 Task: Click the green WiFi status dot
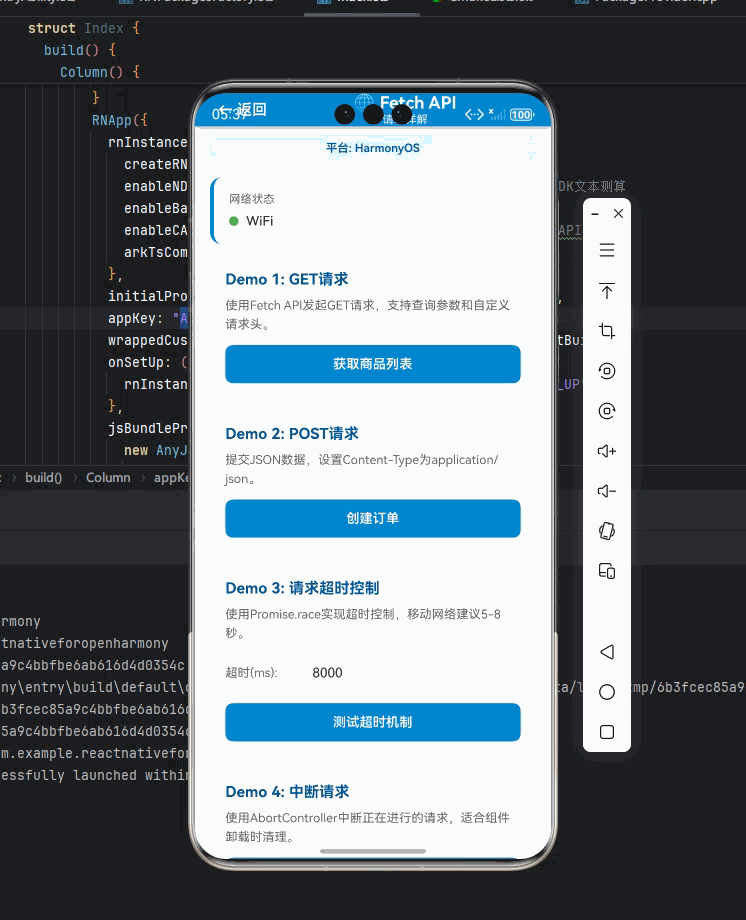pyautogui.click(x=234, y=221)
